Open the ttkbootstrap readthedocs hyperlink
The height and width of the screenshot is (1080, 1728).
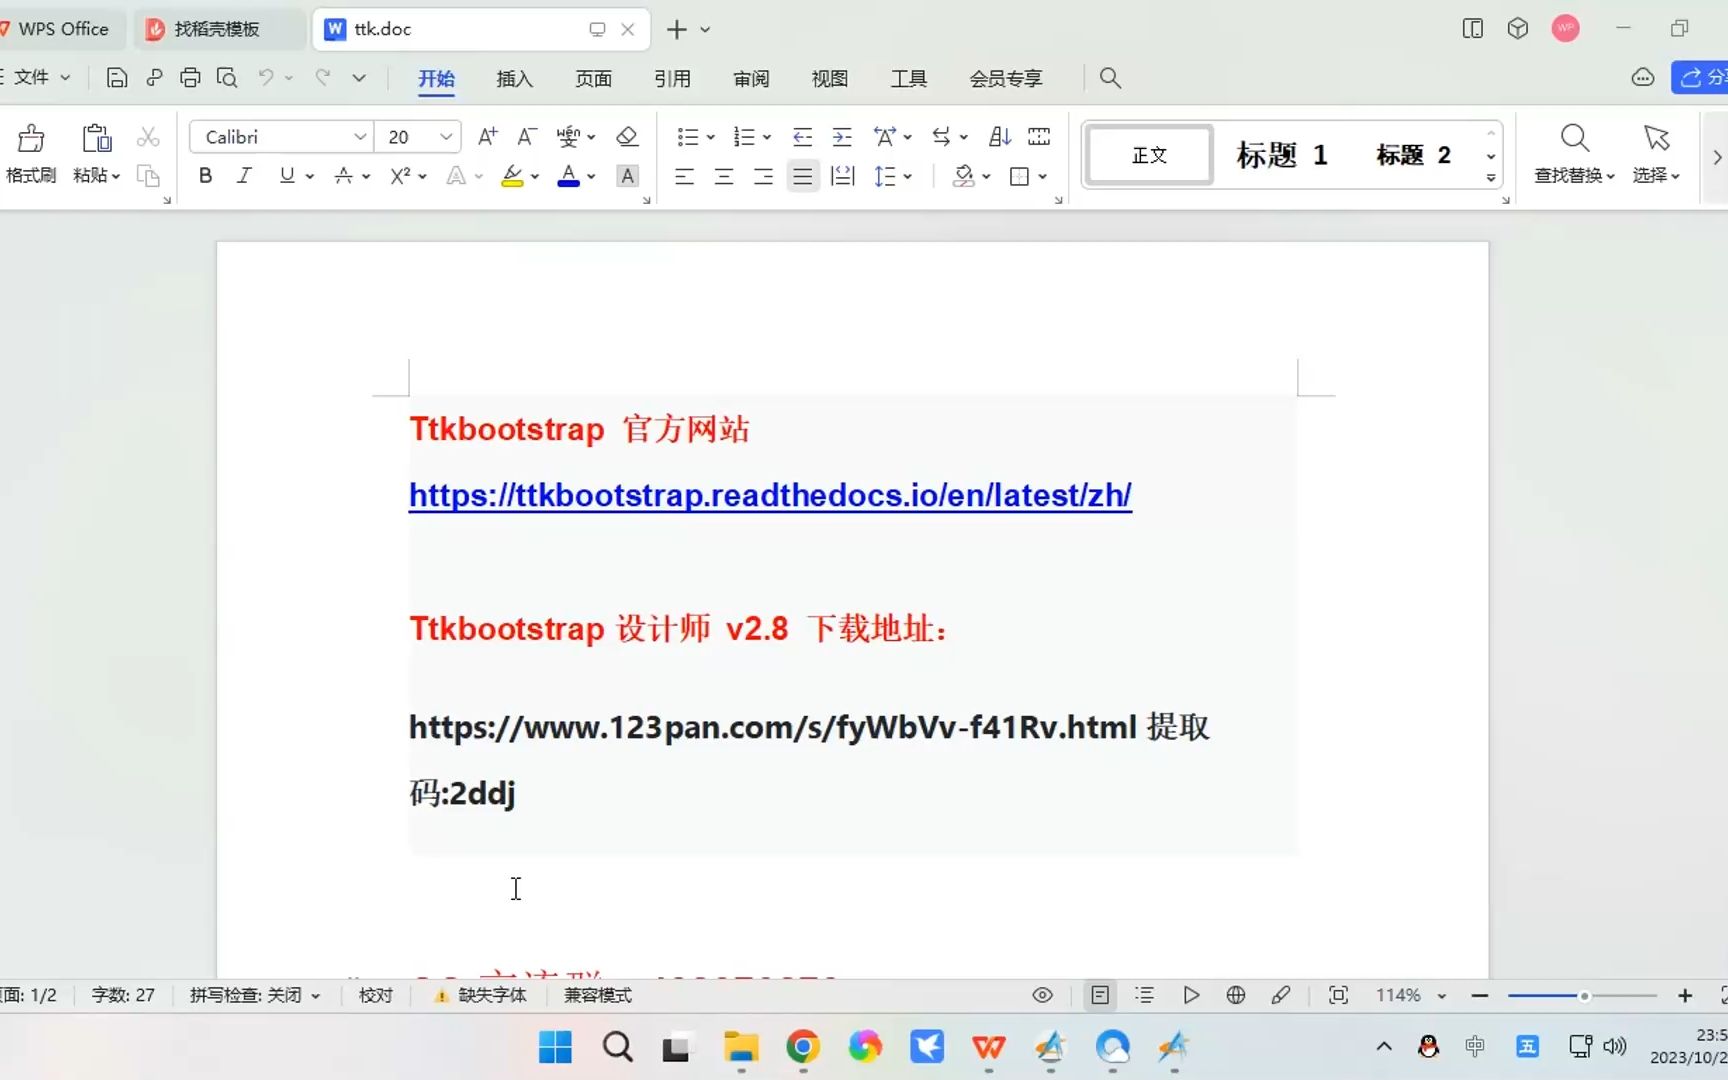coord(770,495)
